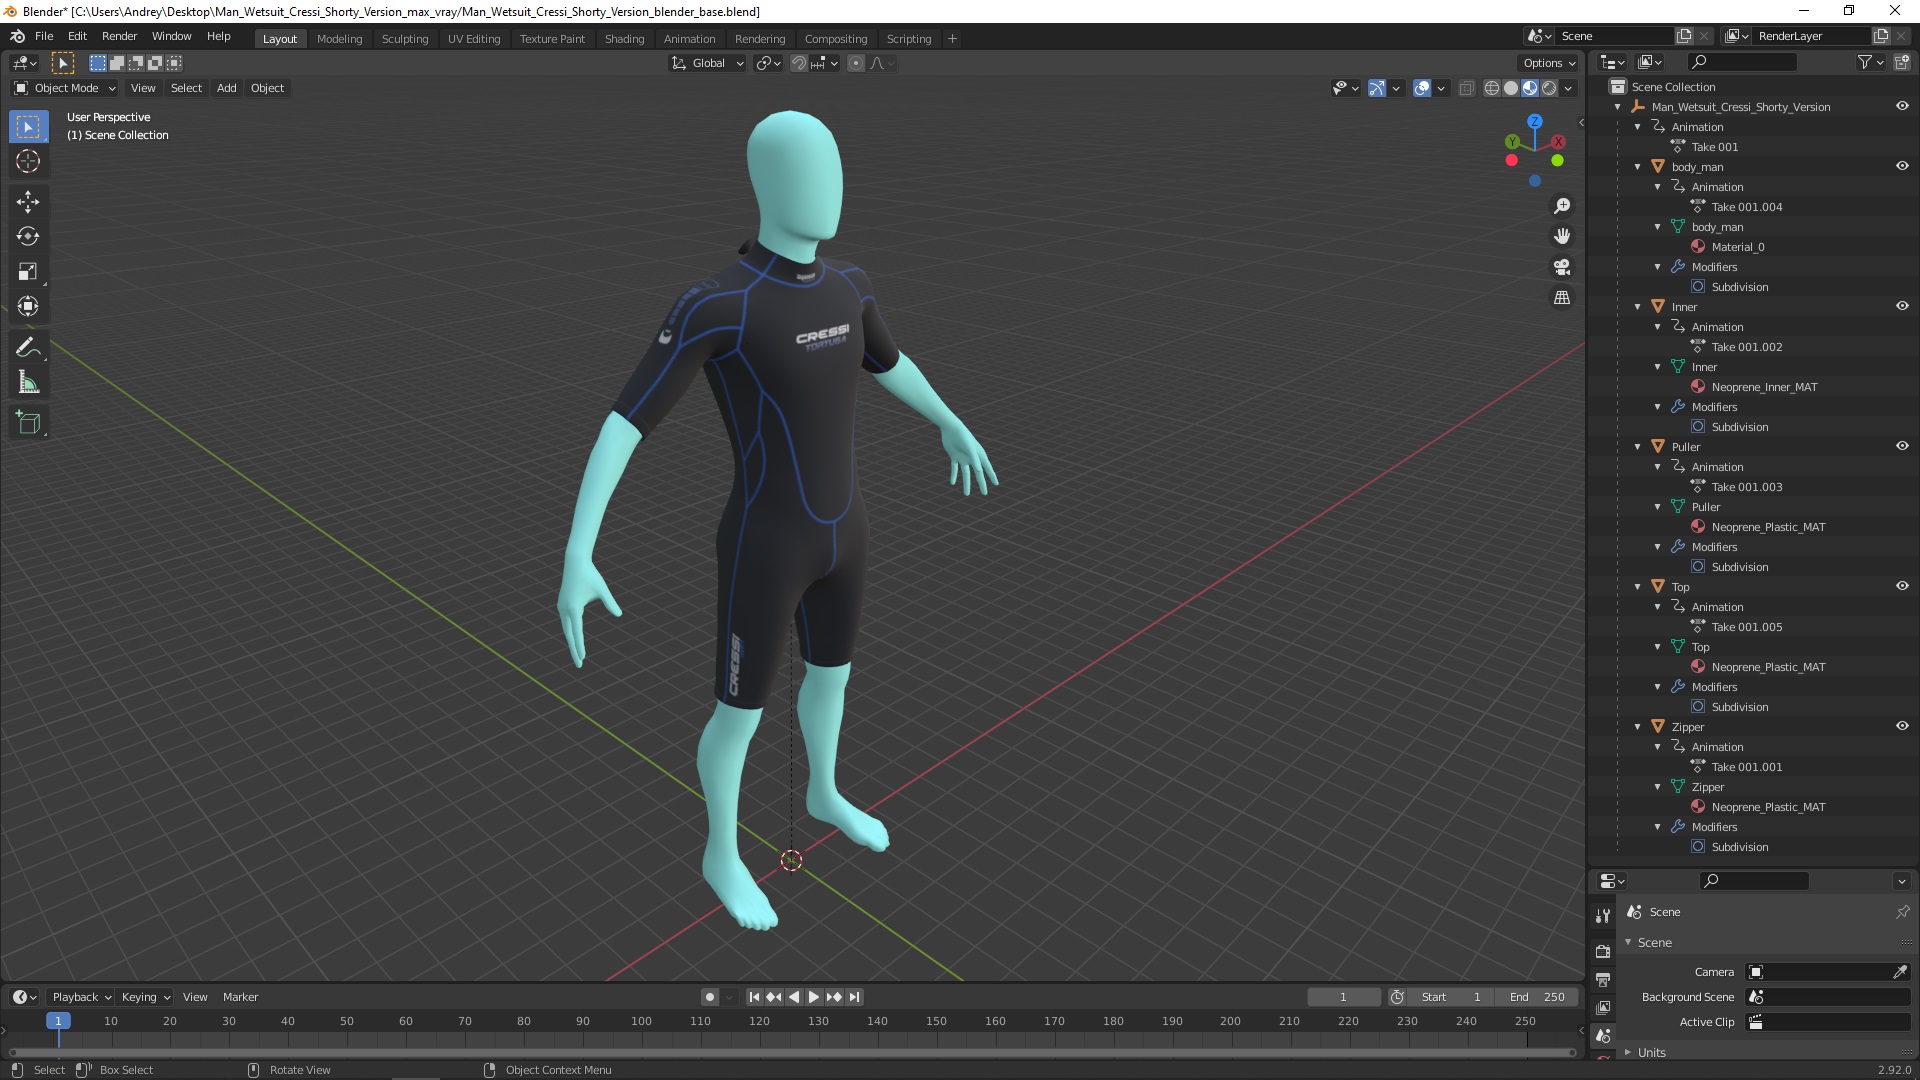The width and height of the screenshot is (1920, 1080).
Task: Select the Measure tool
Action: (x=28, y=382)
